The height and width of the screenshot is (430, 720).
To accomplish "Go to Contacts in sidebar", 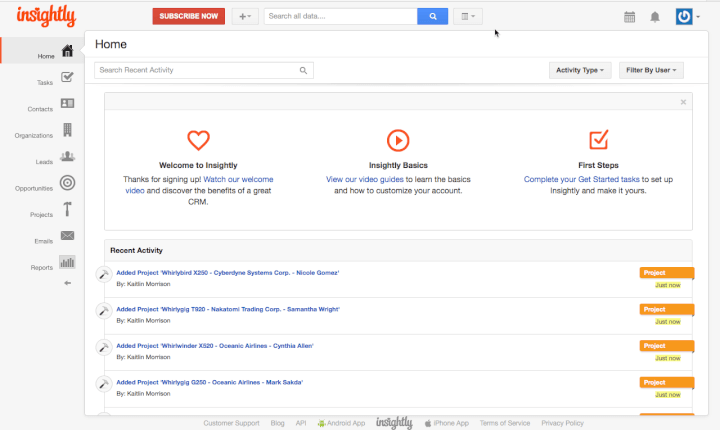I will pyautogui.click(x=67, y=104).
